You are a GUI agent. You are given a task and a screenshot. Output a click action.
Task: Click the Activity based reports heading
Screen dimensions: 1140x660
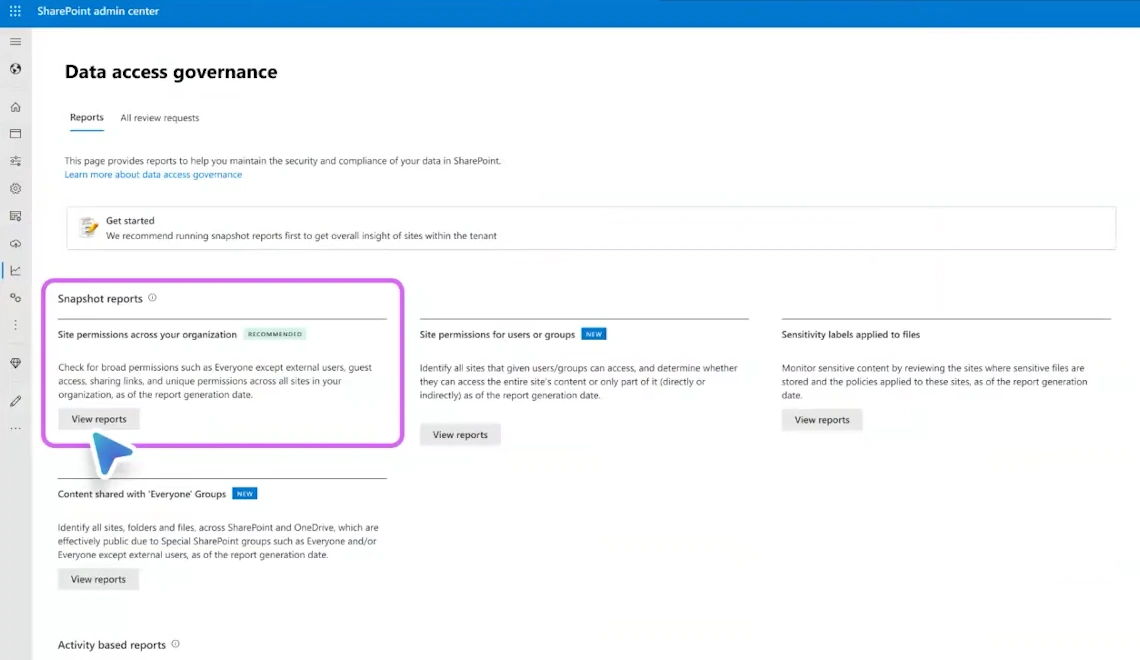[x=112, y=645]
